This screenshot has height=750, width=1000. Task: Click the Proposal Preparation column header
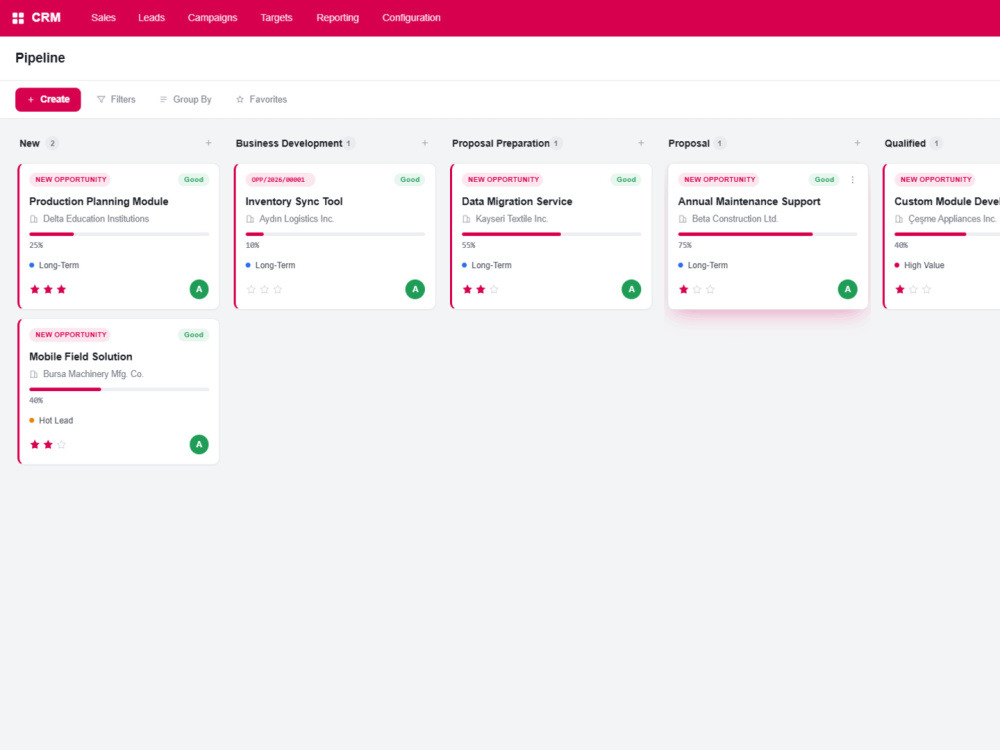tap(501, 143)
